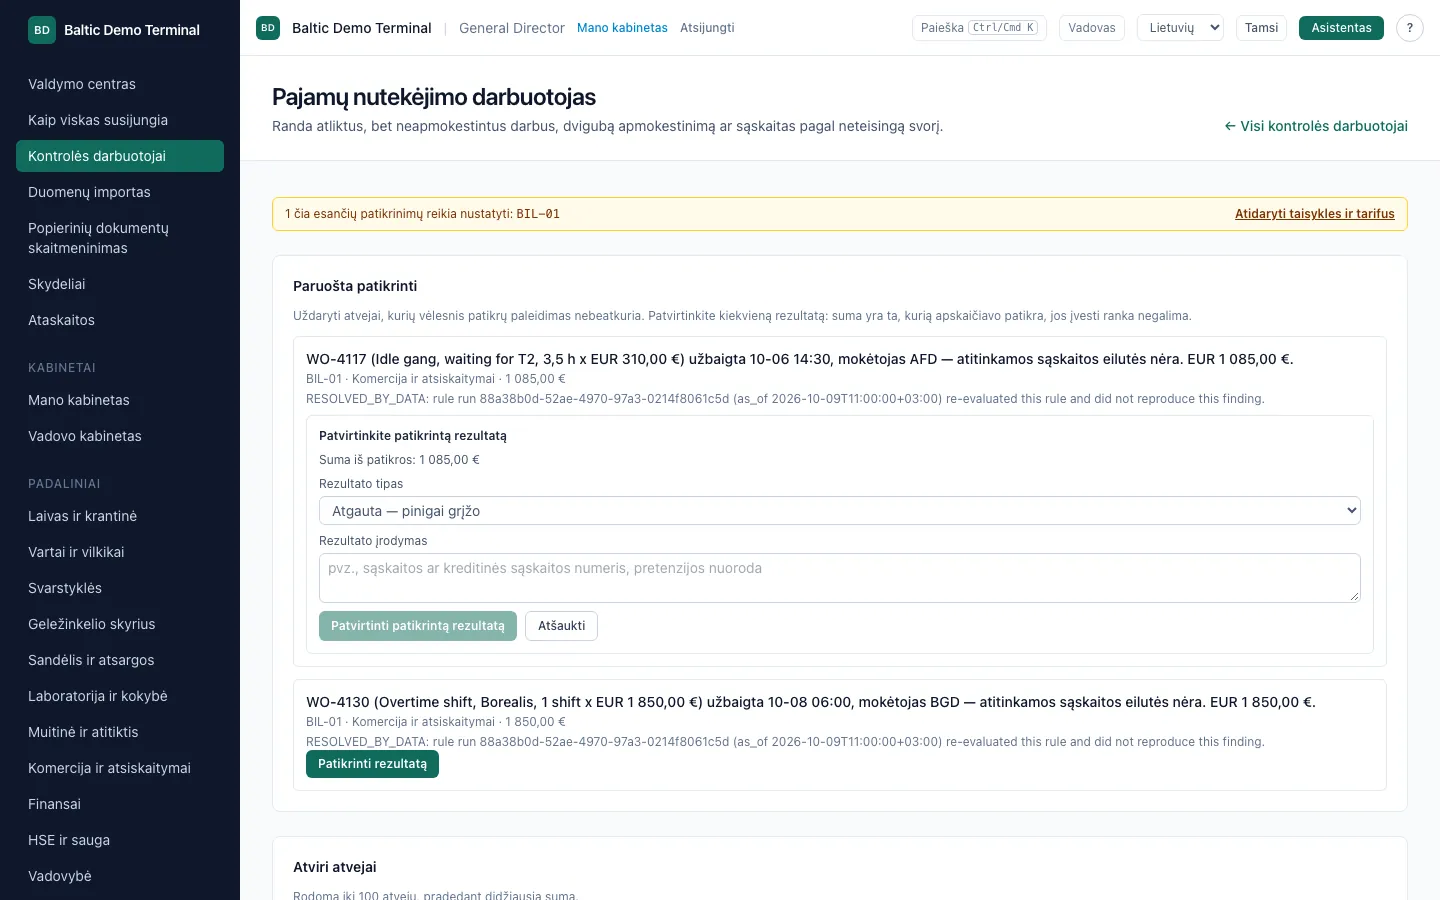Screen dimensions: 1440x900
Task: Click Atsijungti to log out
Action: [707, 28]
